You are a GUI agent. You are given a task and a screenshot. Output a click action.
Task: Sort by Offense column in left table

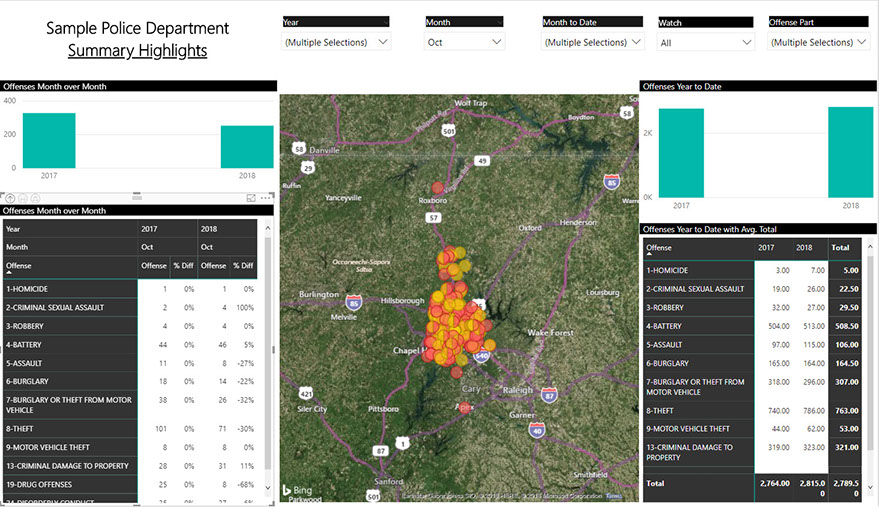(x=20, y=266)
